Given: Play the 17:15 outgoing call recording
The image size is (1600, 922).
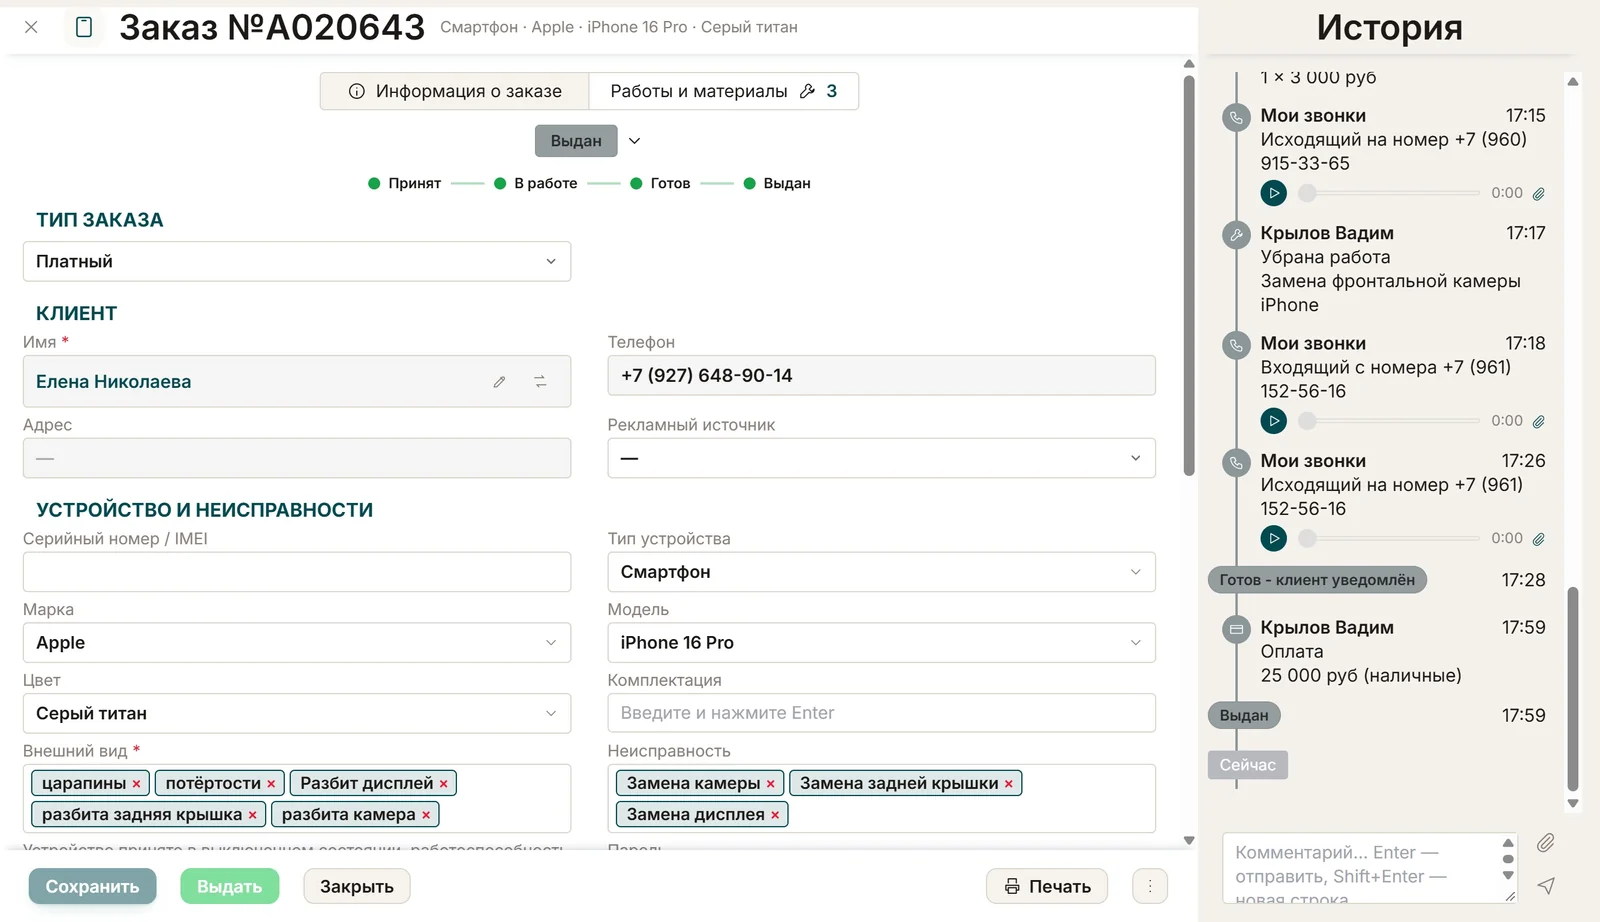Looking at the screenshot, I should (1273, 193).
